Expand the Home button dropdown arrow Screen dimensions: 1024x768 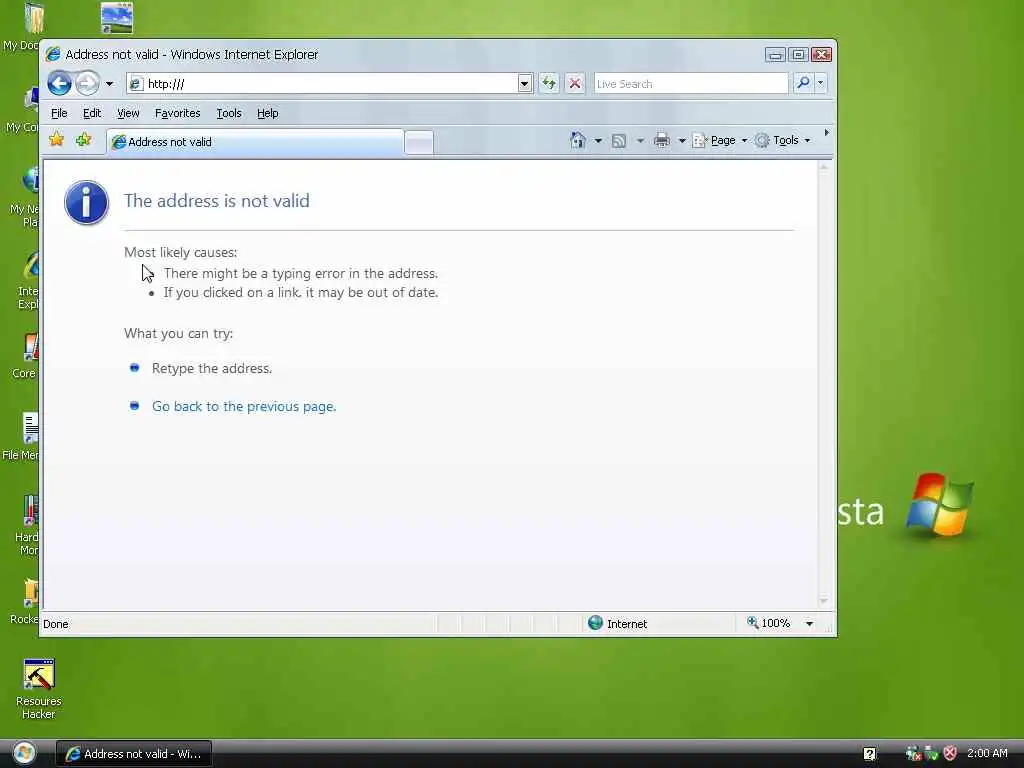(x=598, y=140)
